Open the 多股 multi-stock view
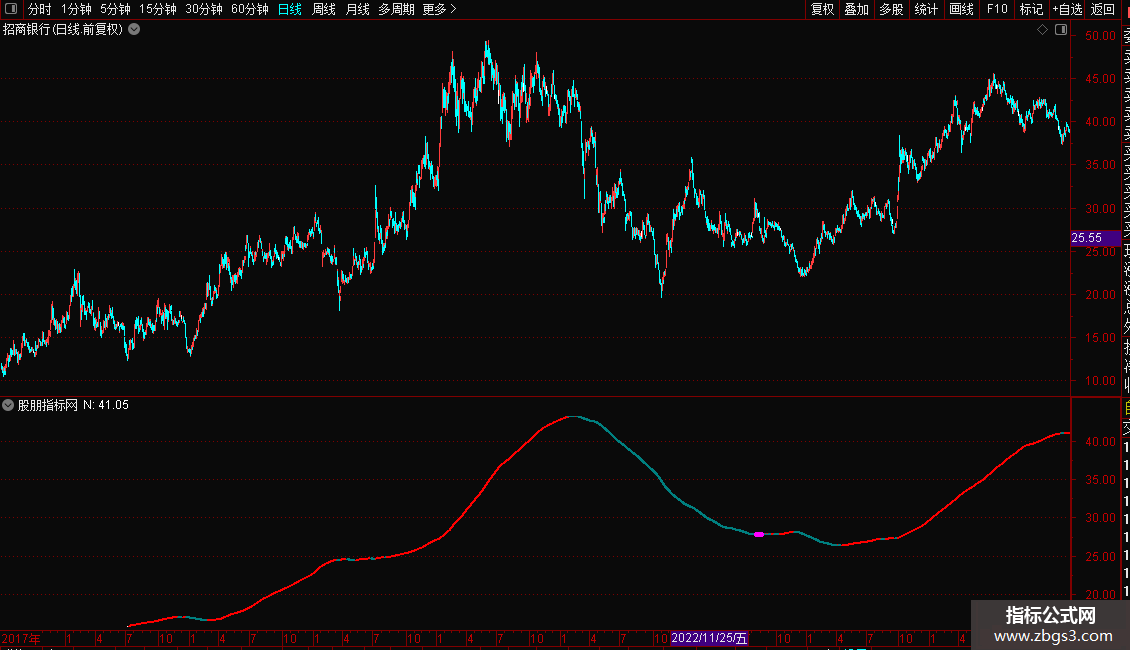 point(891,9)
